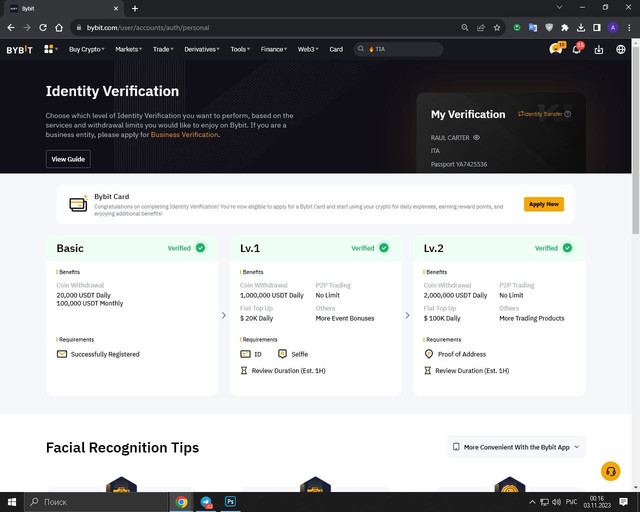The image size is (640, 512).
Task: Expand the Derivatives menu
Action: [202, 49]
